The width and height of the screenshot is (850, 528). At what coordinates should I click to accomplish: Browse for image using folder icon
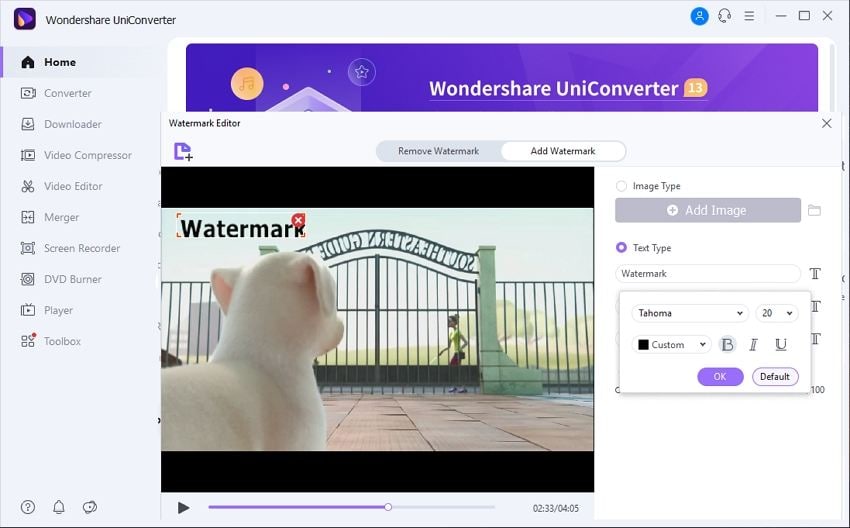point(814,210)
